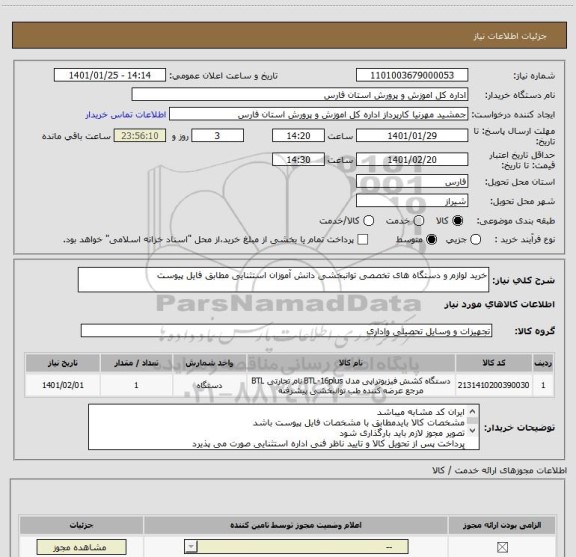The image size is (576, 557).
Task: Click the remaining days field showing 3
Action: tap(217, 136)
